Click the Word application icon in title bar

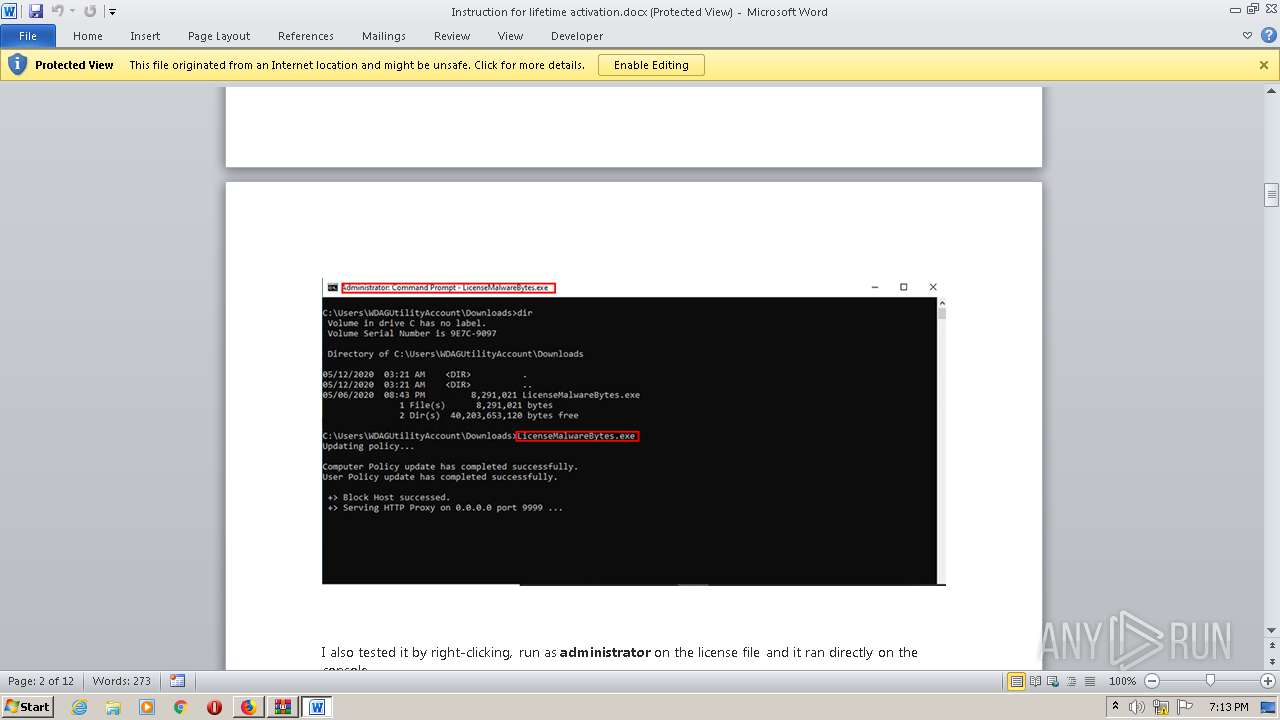coord(9,12)
